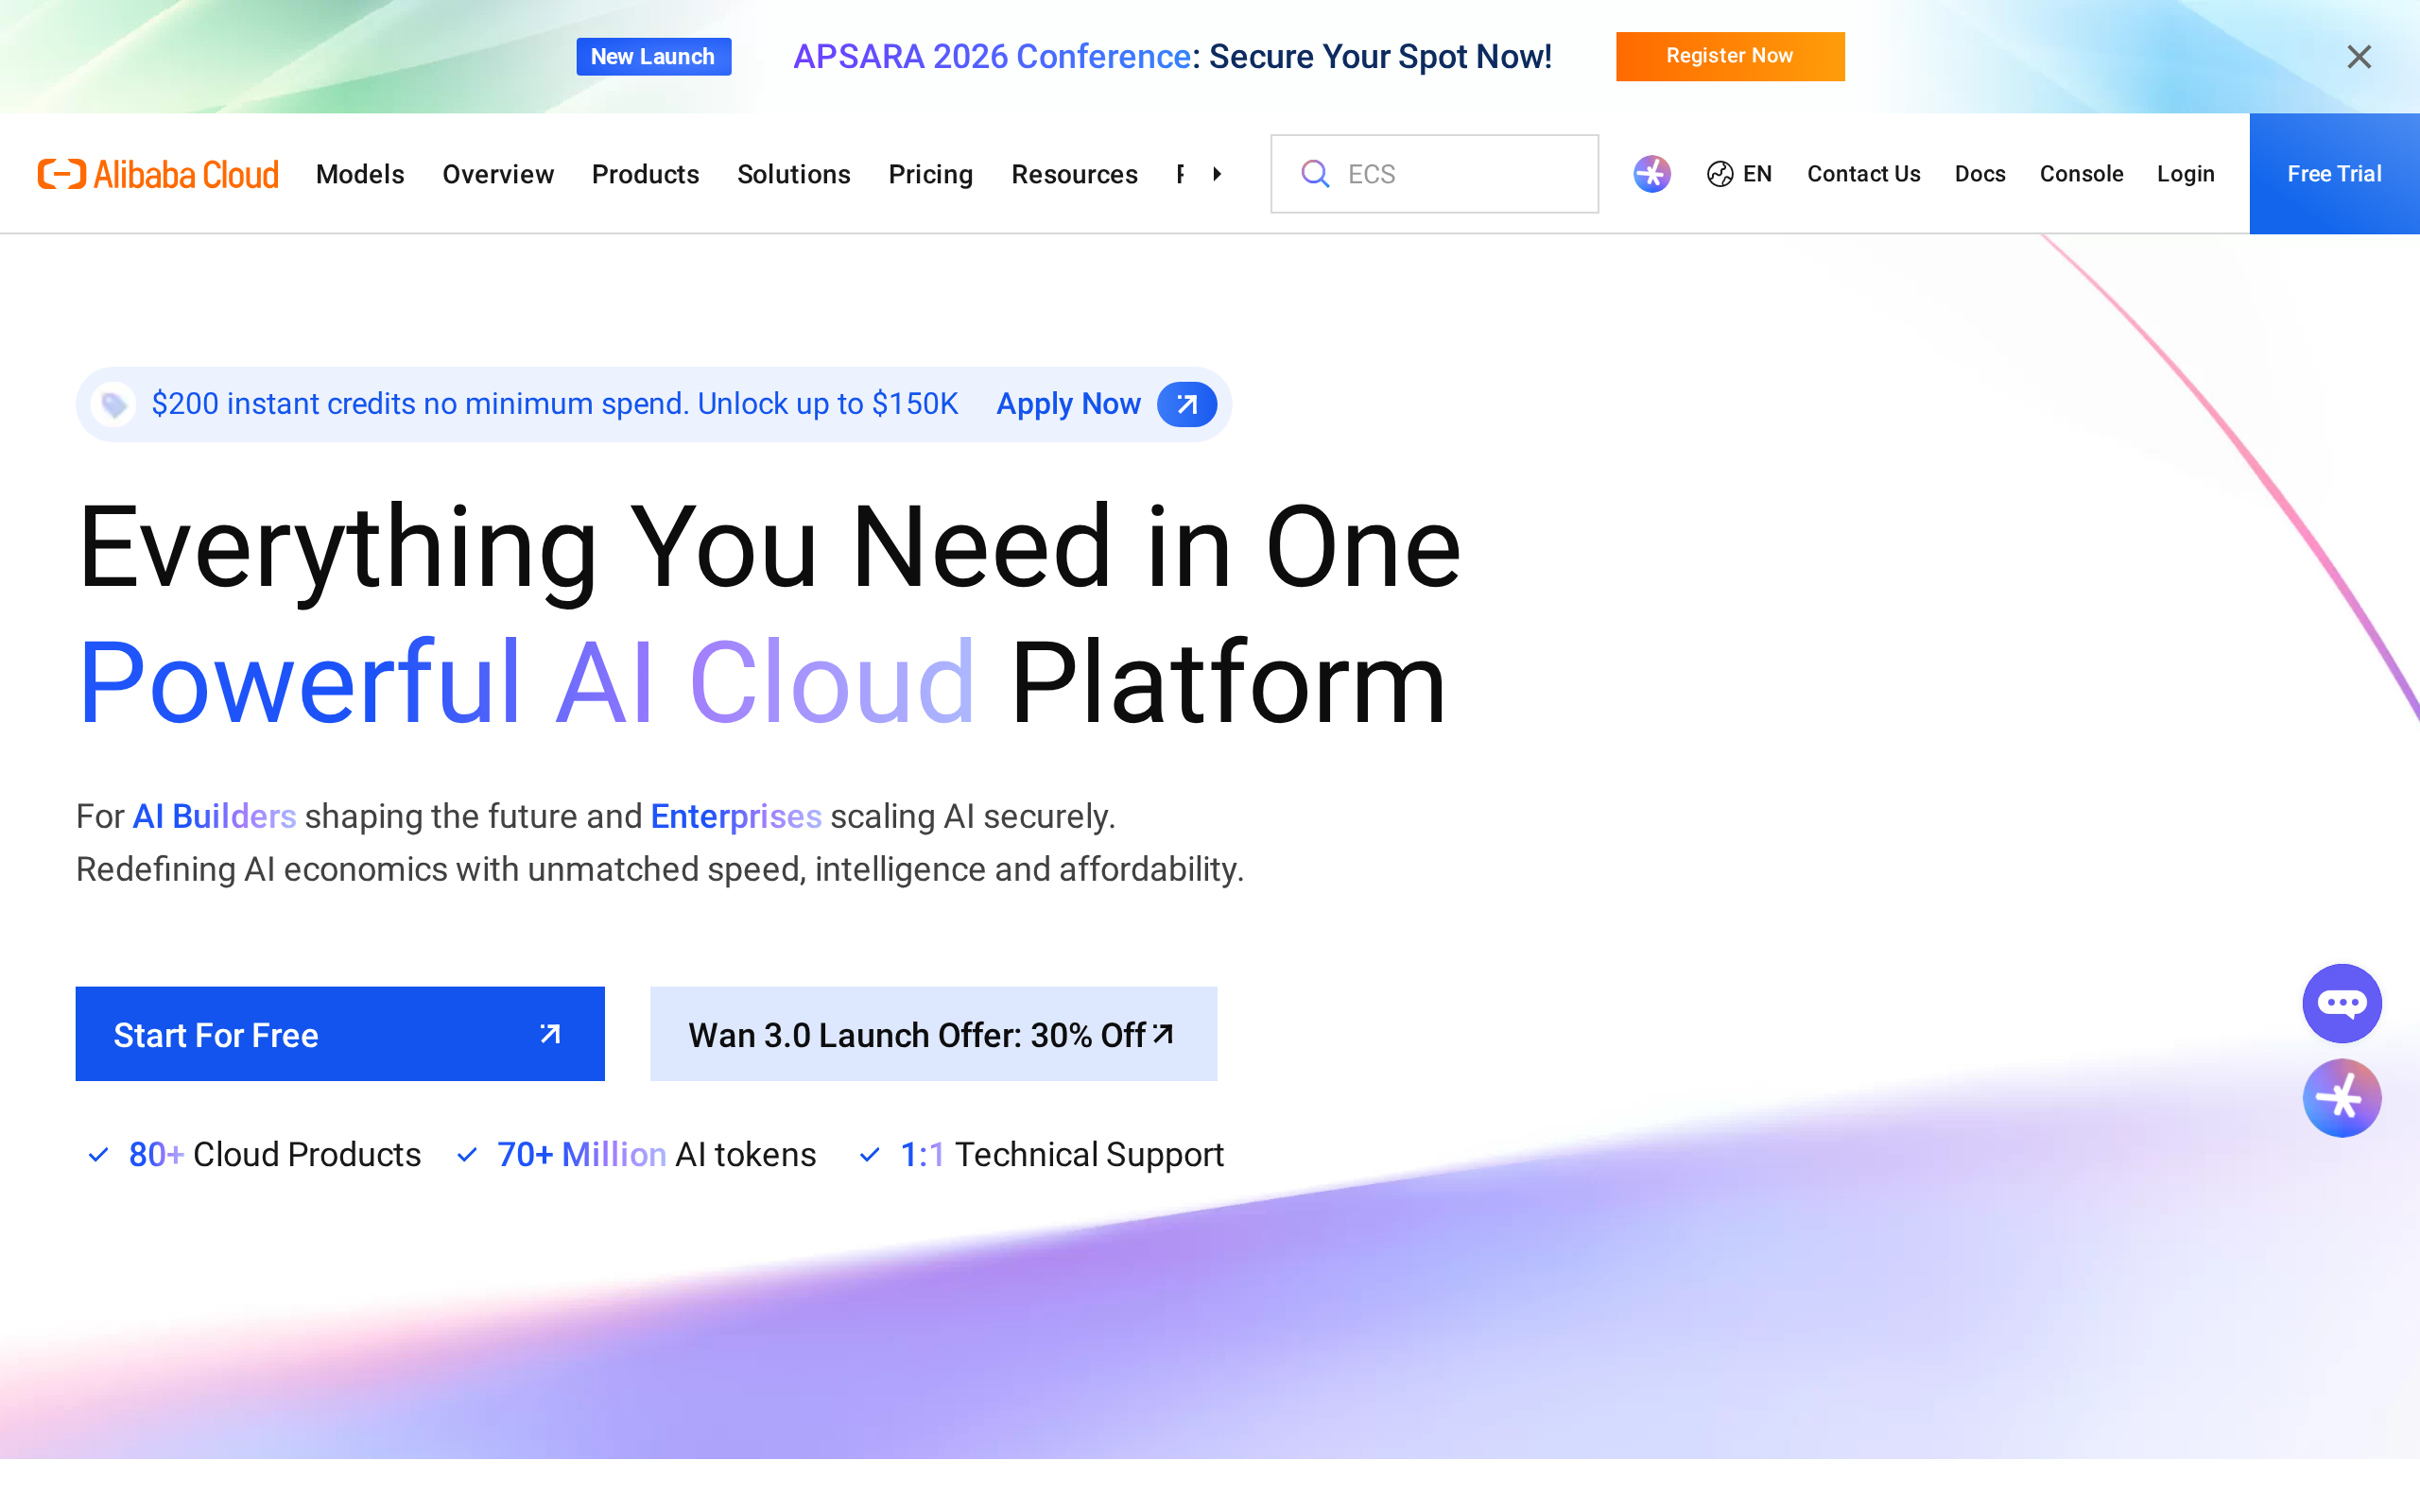Image resolution: width=2420 pixels, height=1512 pixels.
Task: Expand more nav items with arrow
Action: (x=1217, y=174)
